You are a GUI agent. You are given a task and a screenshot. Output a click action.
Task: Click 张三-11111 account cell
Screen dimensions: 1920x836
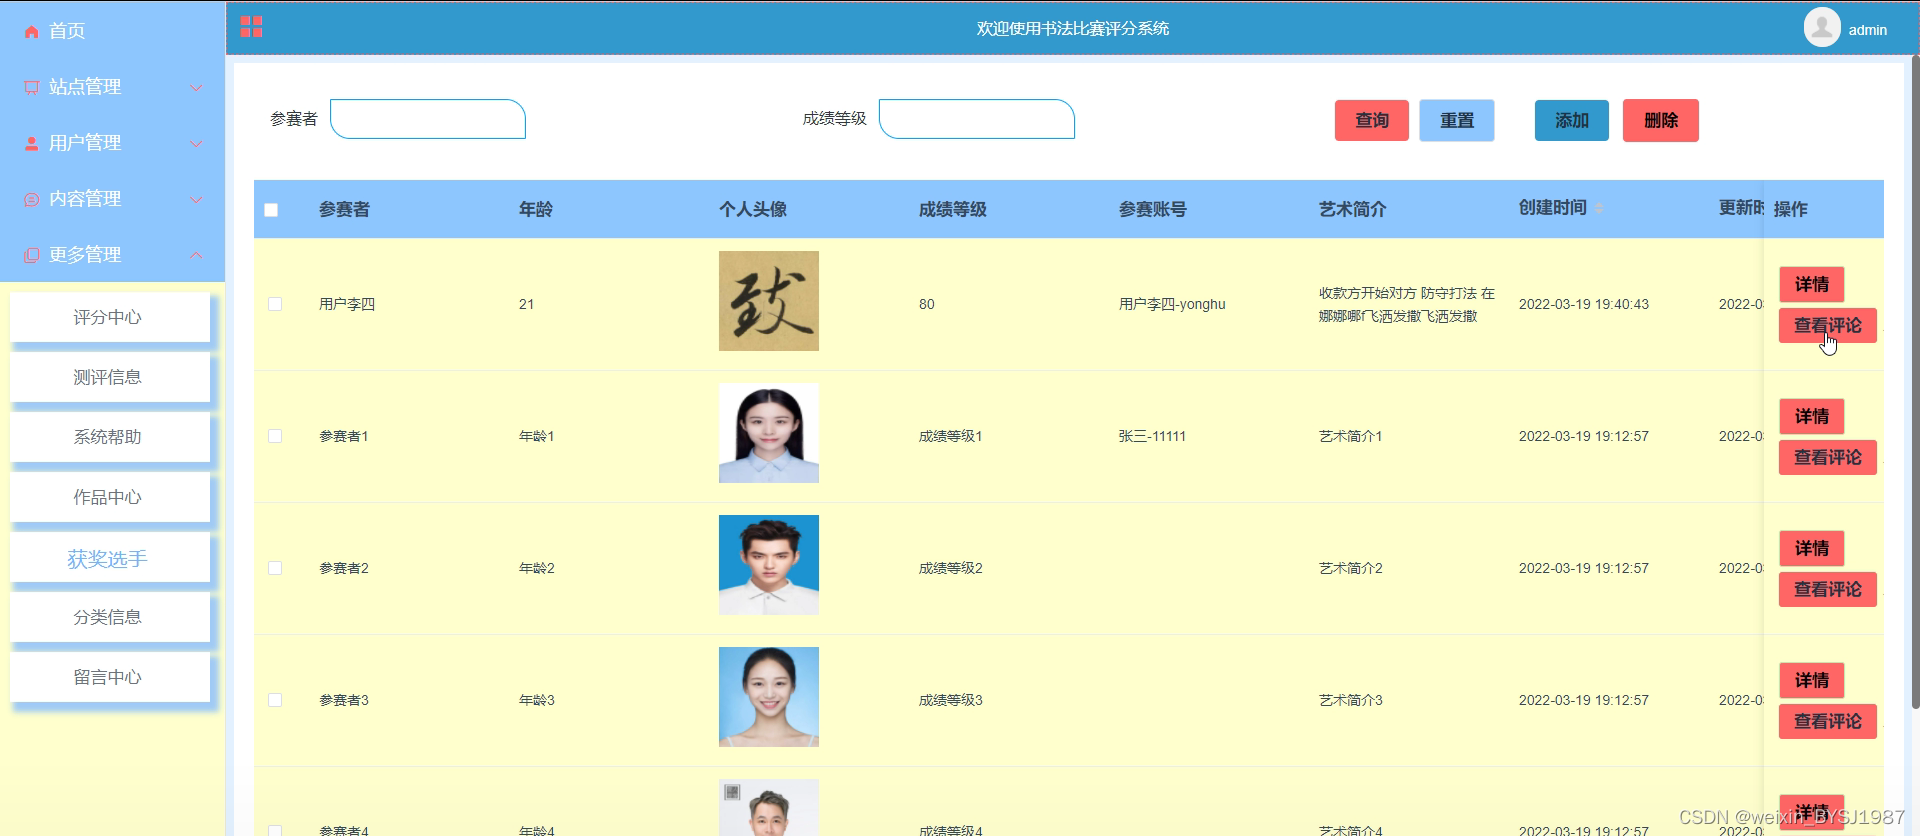coord(1152,436)
